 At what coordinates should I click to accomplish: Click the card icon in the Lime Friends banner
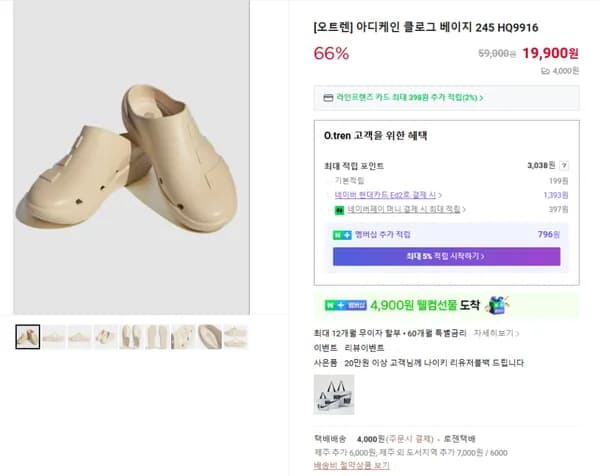coord(328,98)
